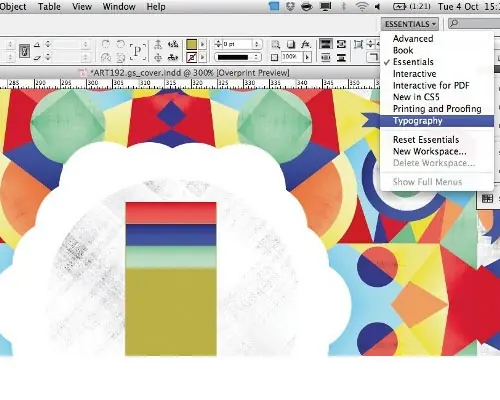Click the 100% opacity field
This screenshot has height=400, width=500.
(x=291, y=57)
